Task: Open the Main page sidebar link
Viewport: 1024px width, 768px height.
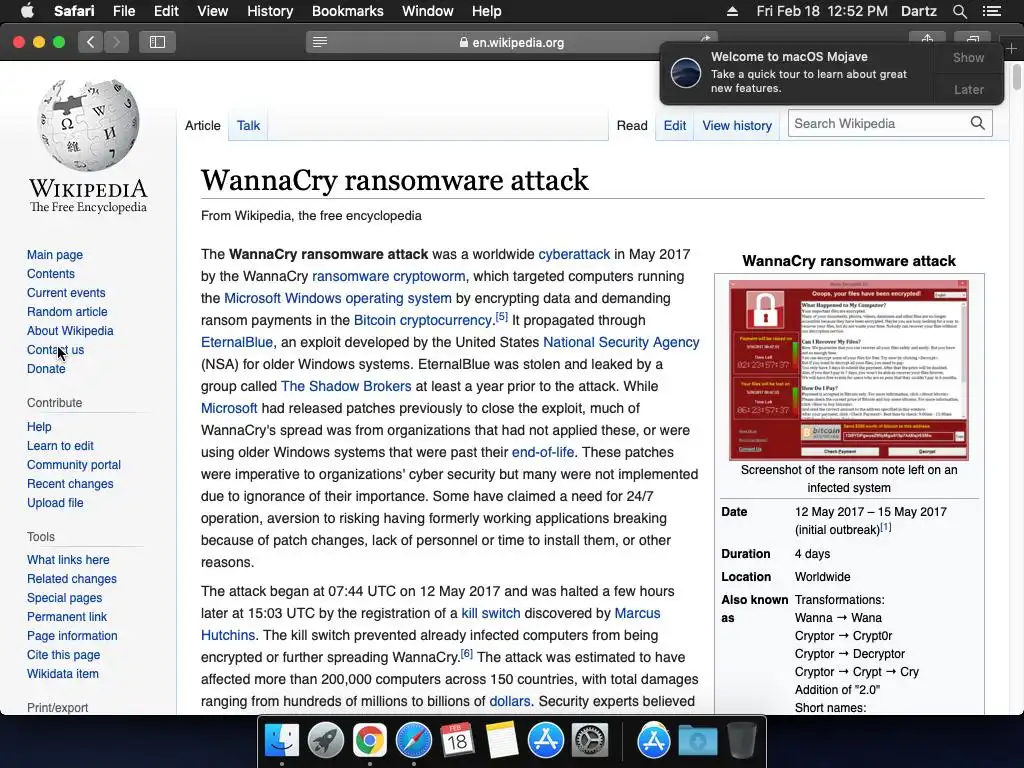Action: point(55,255)
